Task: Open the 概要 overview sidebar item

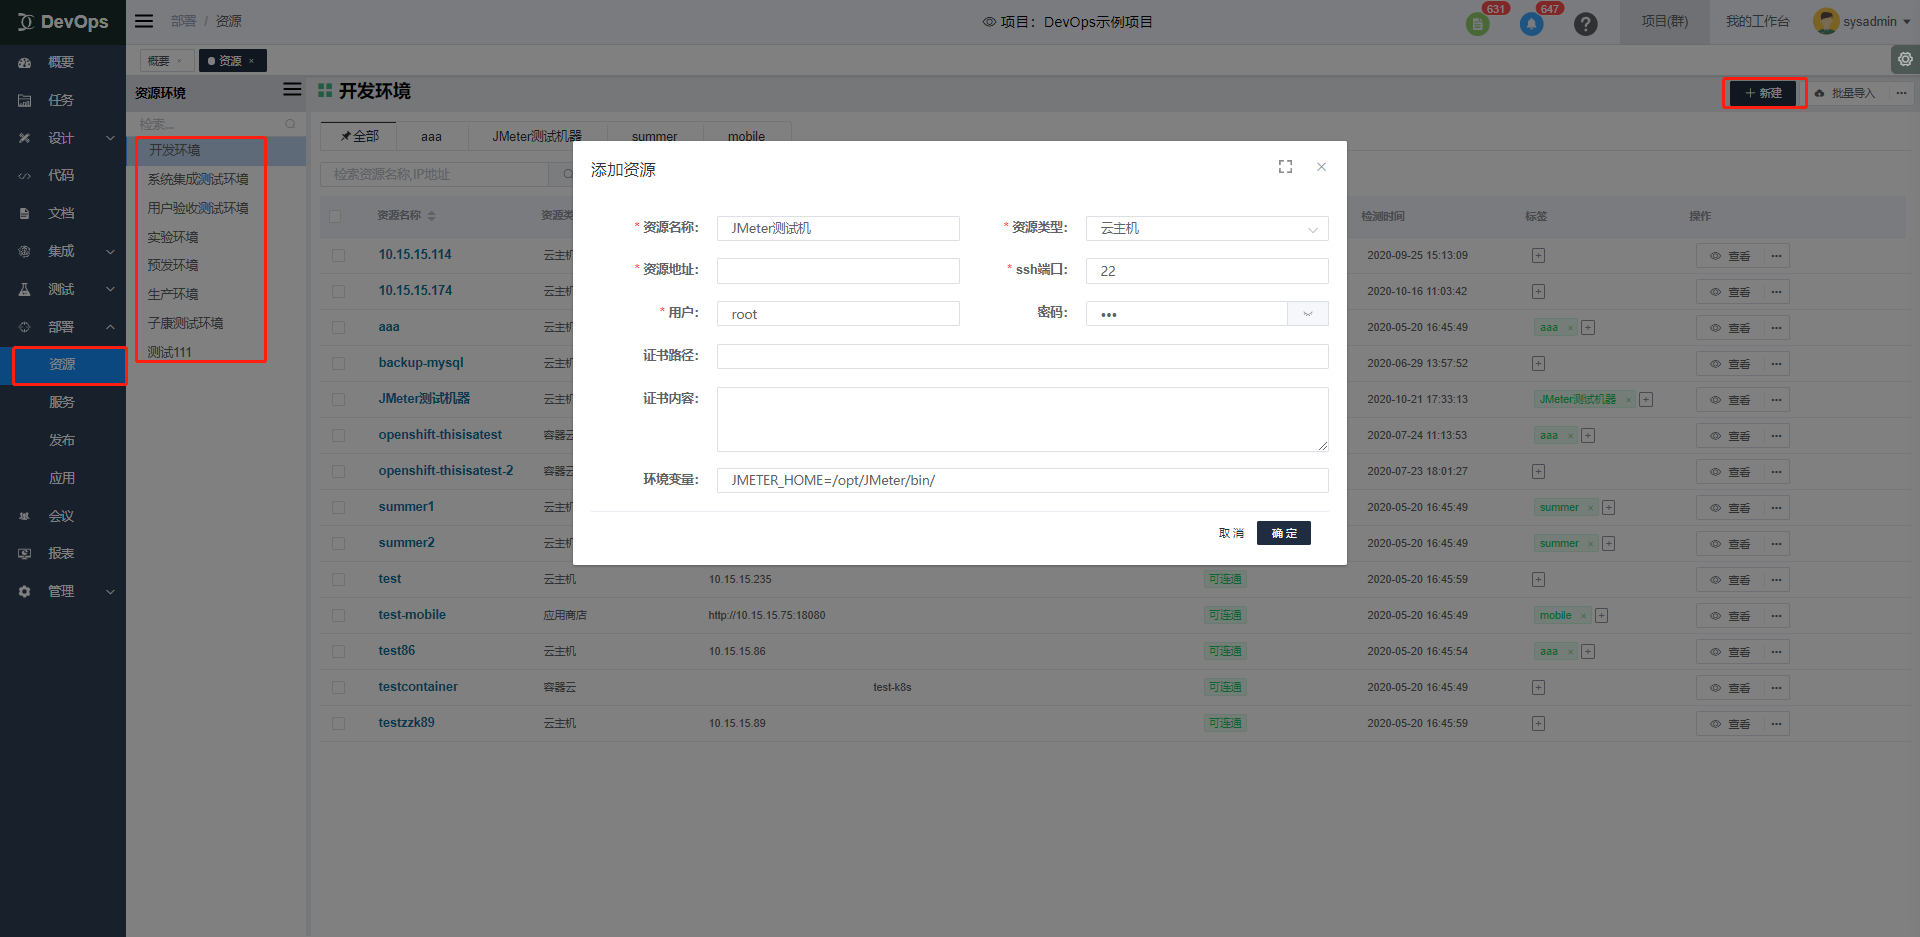Action: pos(63,62)
